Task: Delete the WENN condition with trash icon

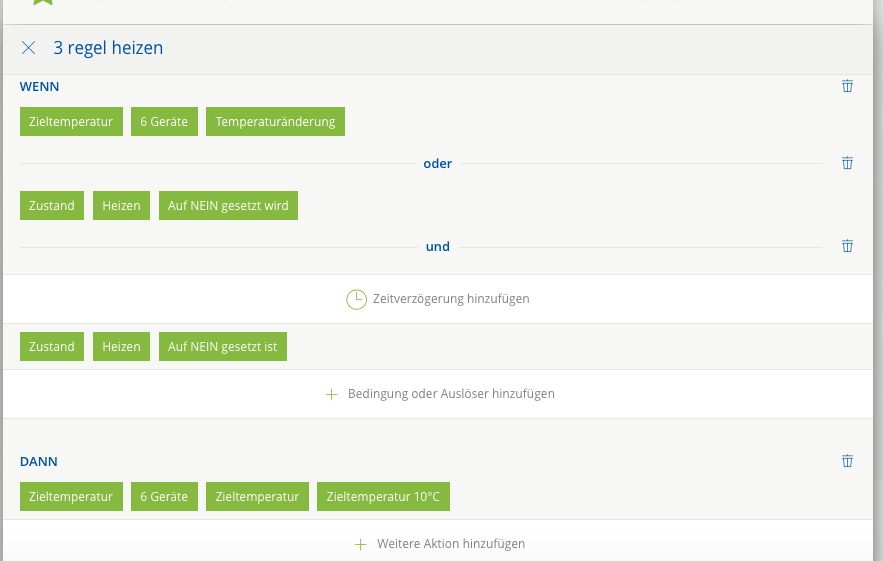Action: tap(847, 86)
